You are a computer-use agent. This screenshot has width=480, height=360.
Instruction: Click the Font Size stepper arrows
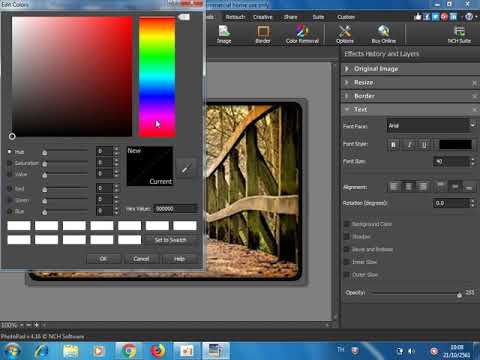[473, 162]
